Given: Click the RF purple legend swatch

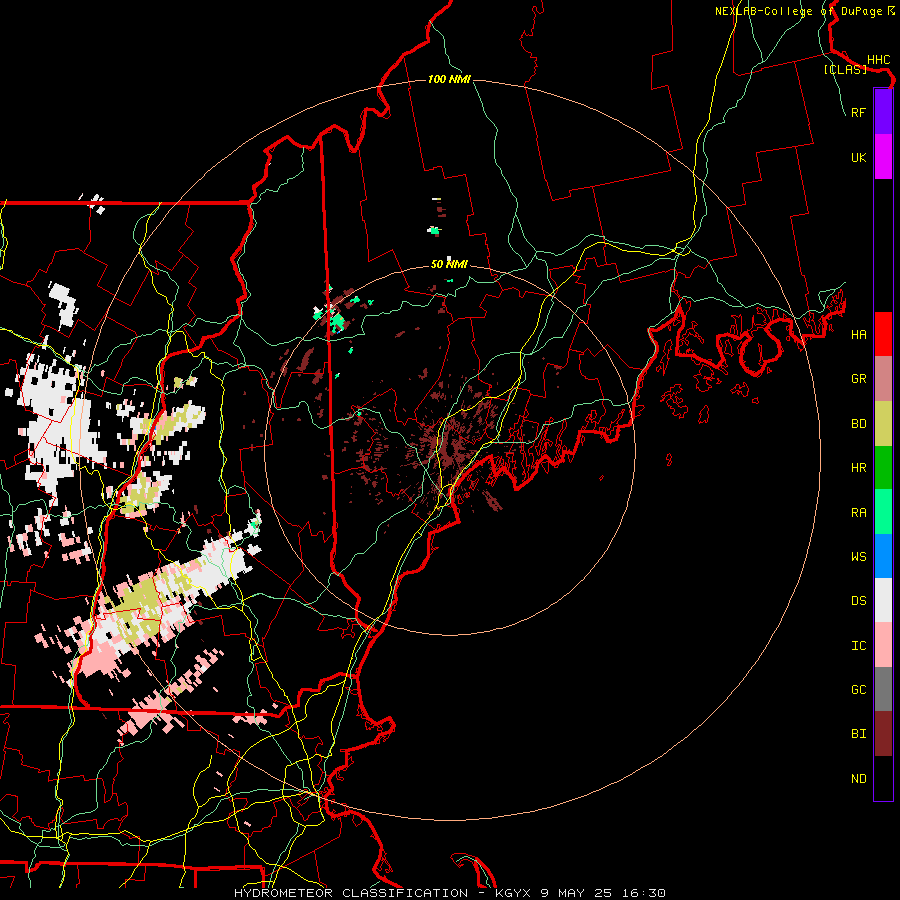Looking at the screenshot, I should 883,112.
